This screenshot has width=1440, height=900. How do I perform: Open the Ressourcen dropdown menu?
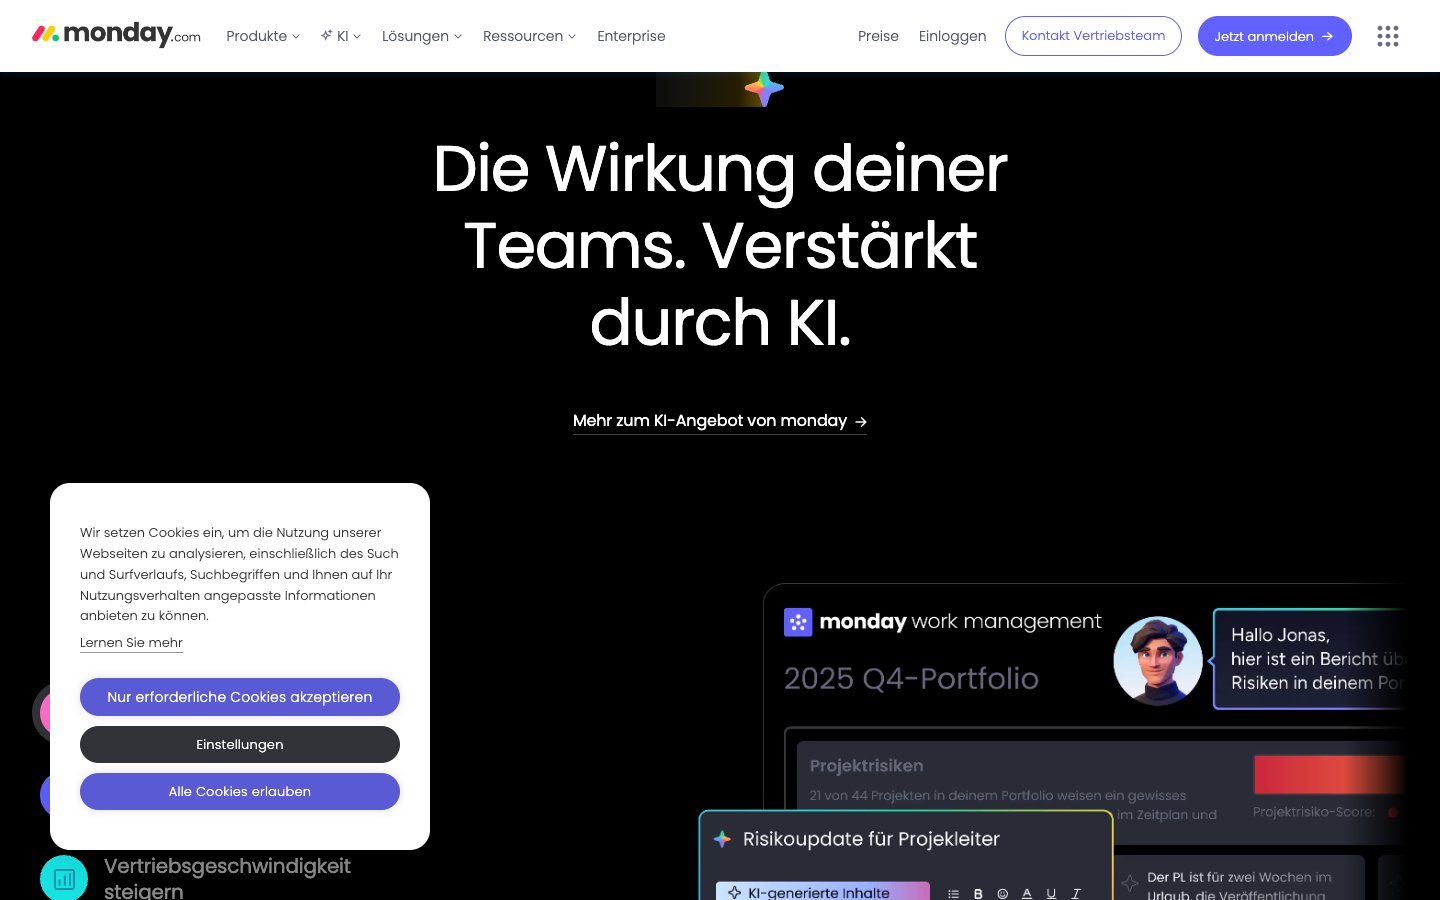[x=529, y=36]
